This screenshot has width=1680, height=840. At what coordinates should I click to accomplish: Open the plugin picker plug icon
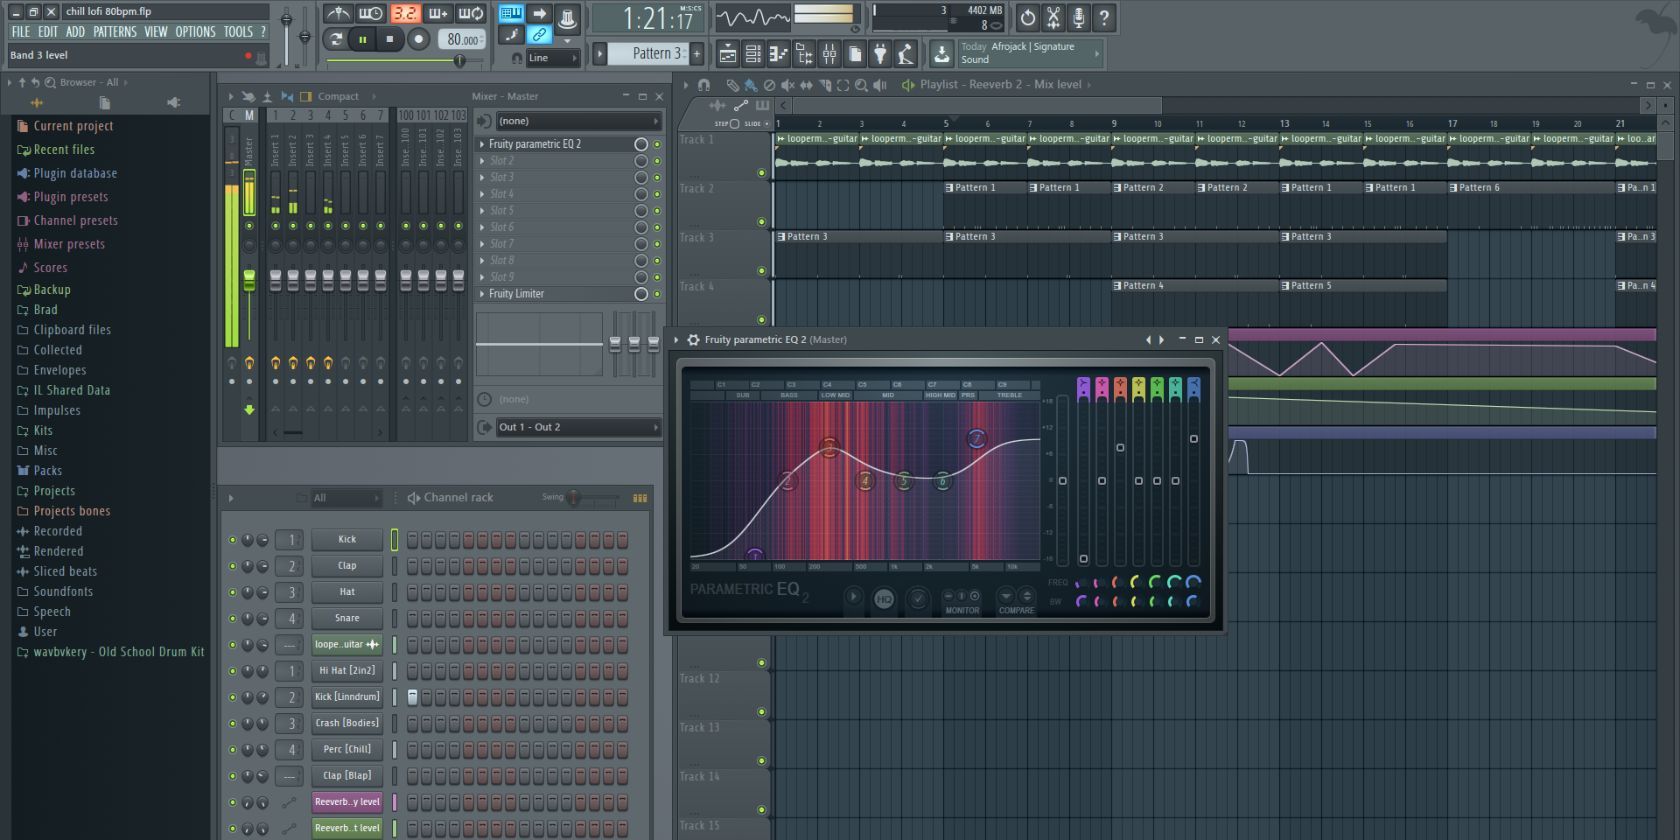[x=880, y=54]
